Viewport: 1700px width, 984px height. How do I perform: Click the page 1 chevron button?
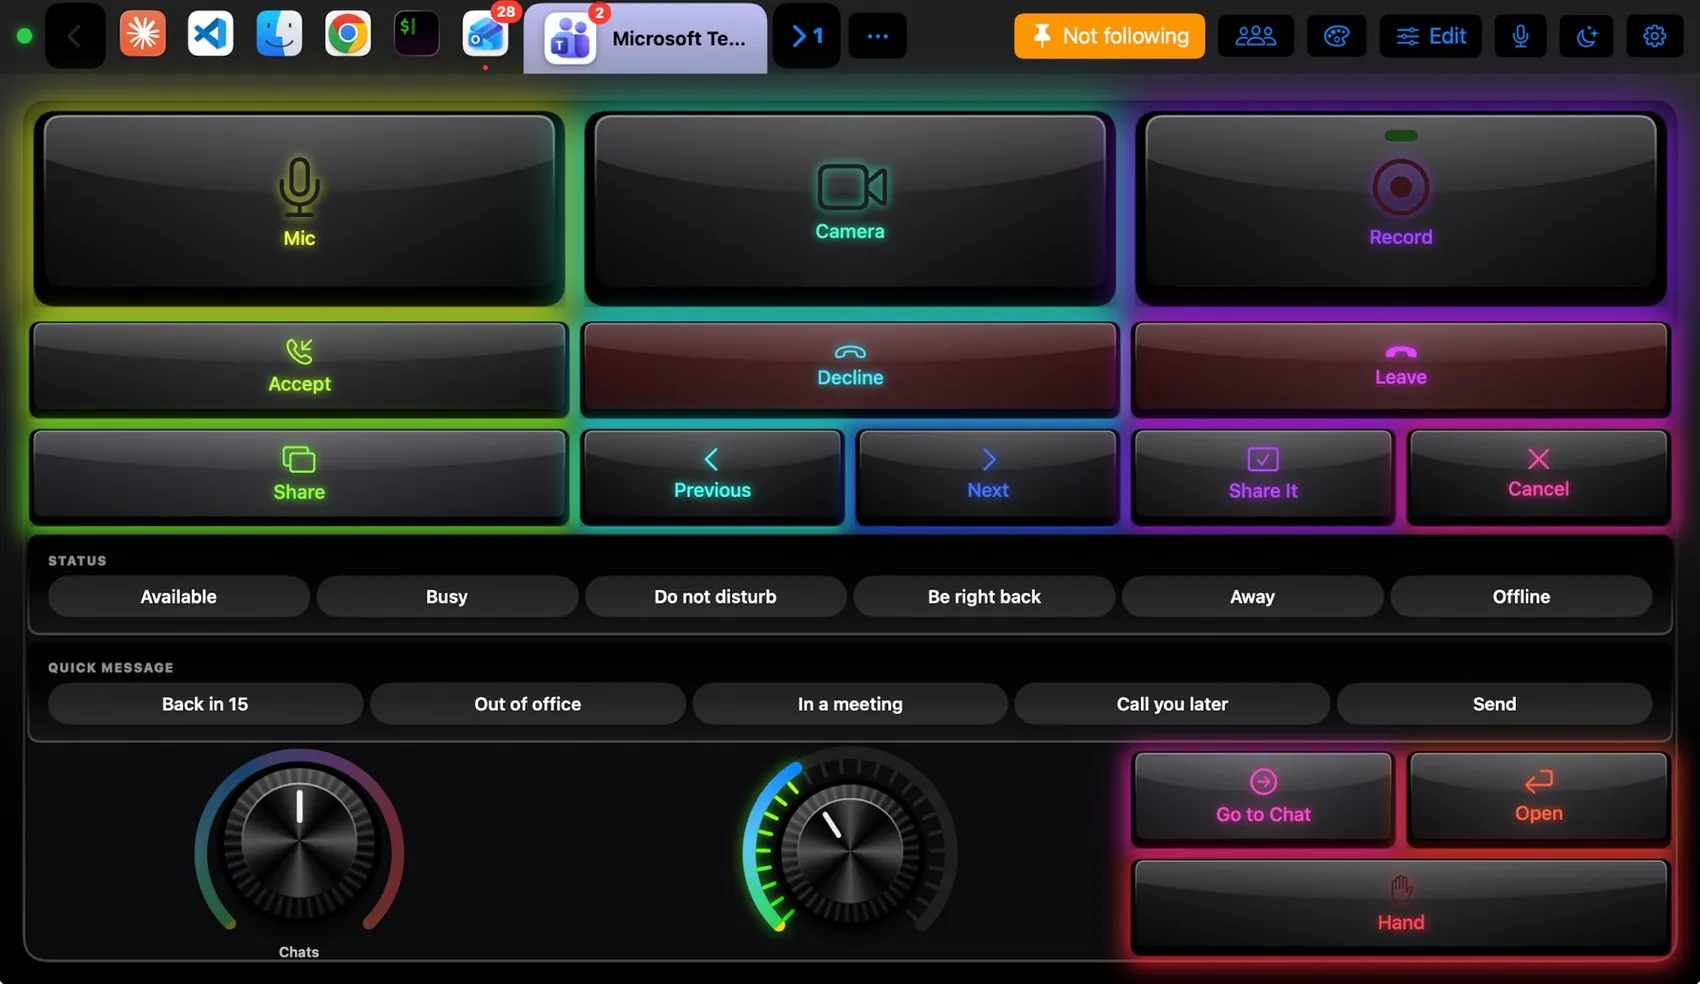click(807, 36)
